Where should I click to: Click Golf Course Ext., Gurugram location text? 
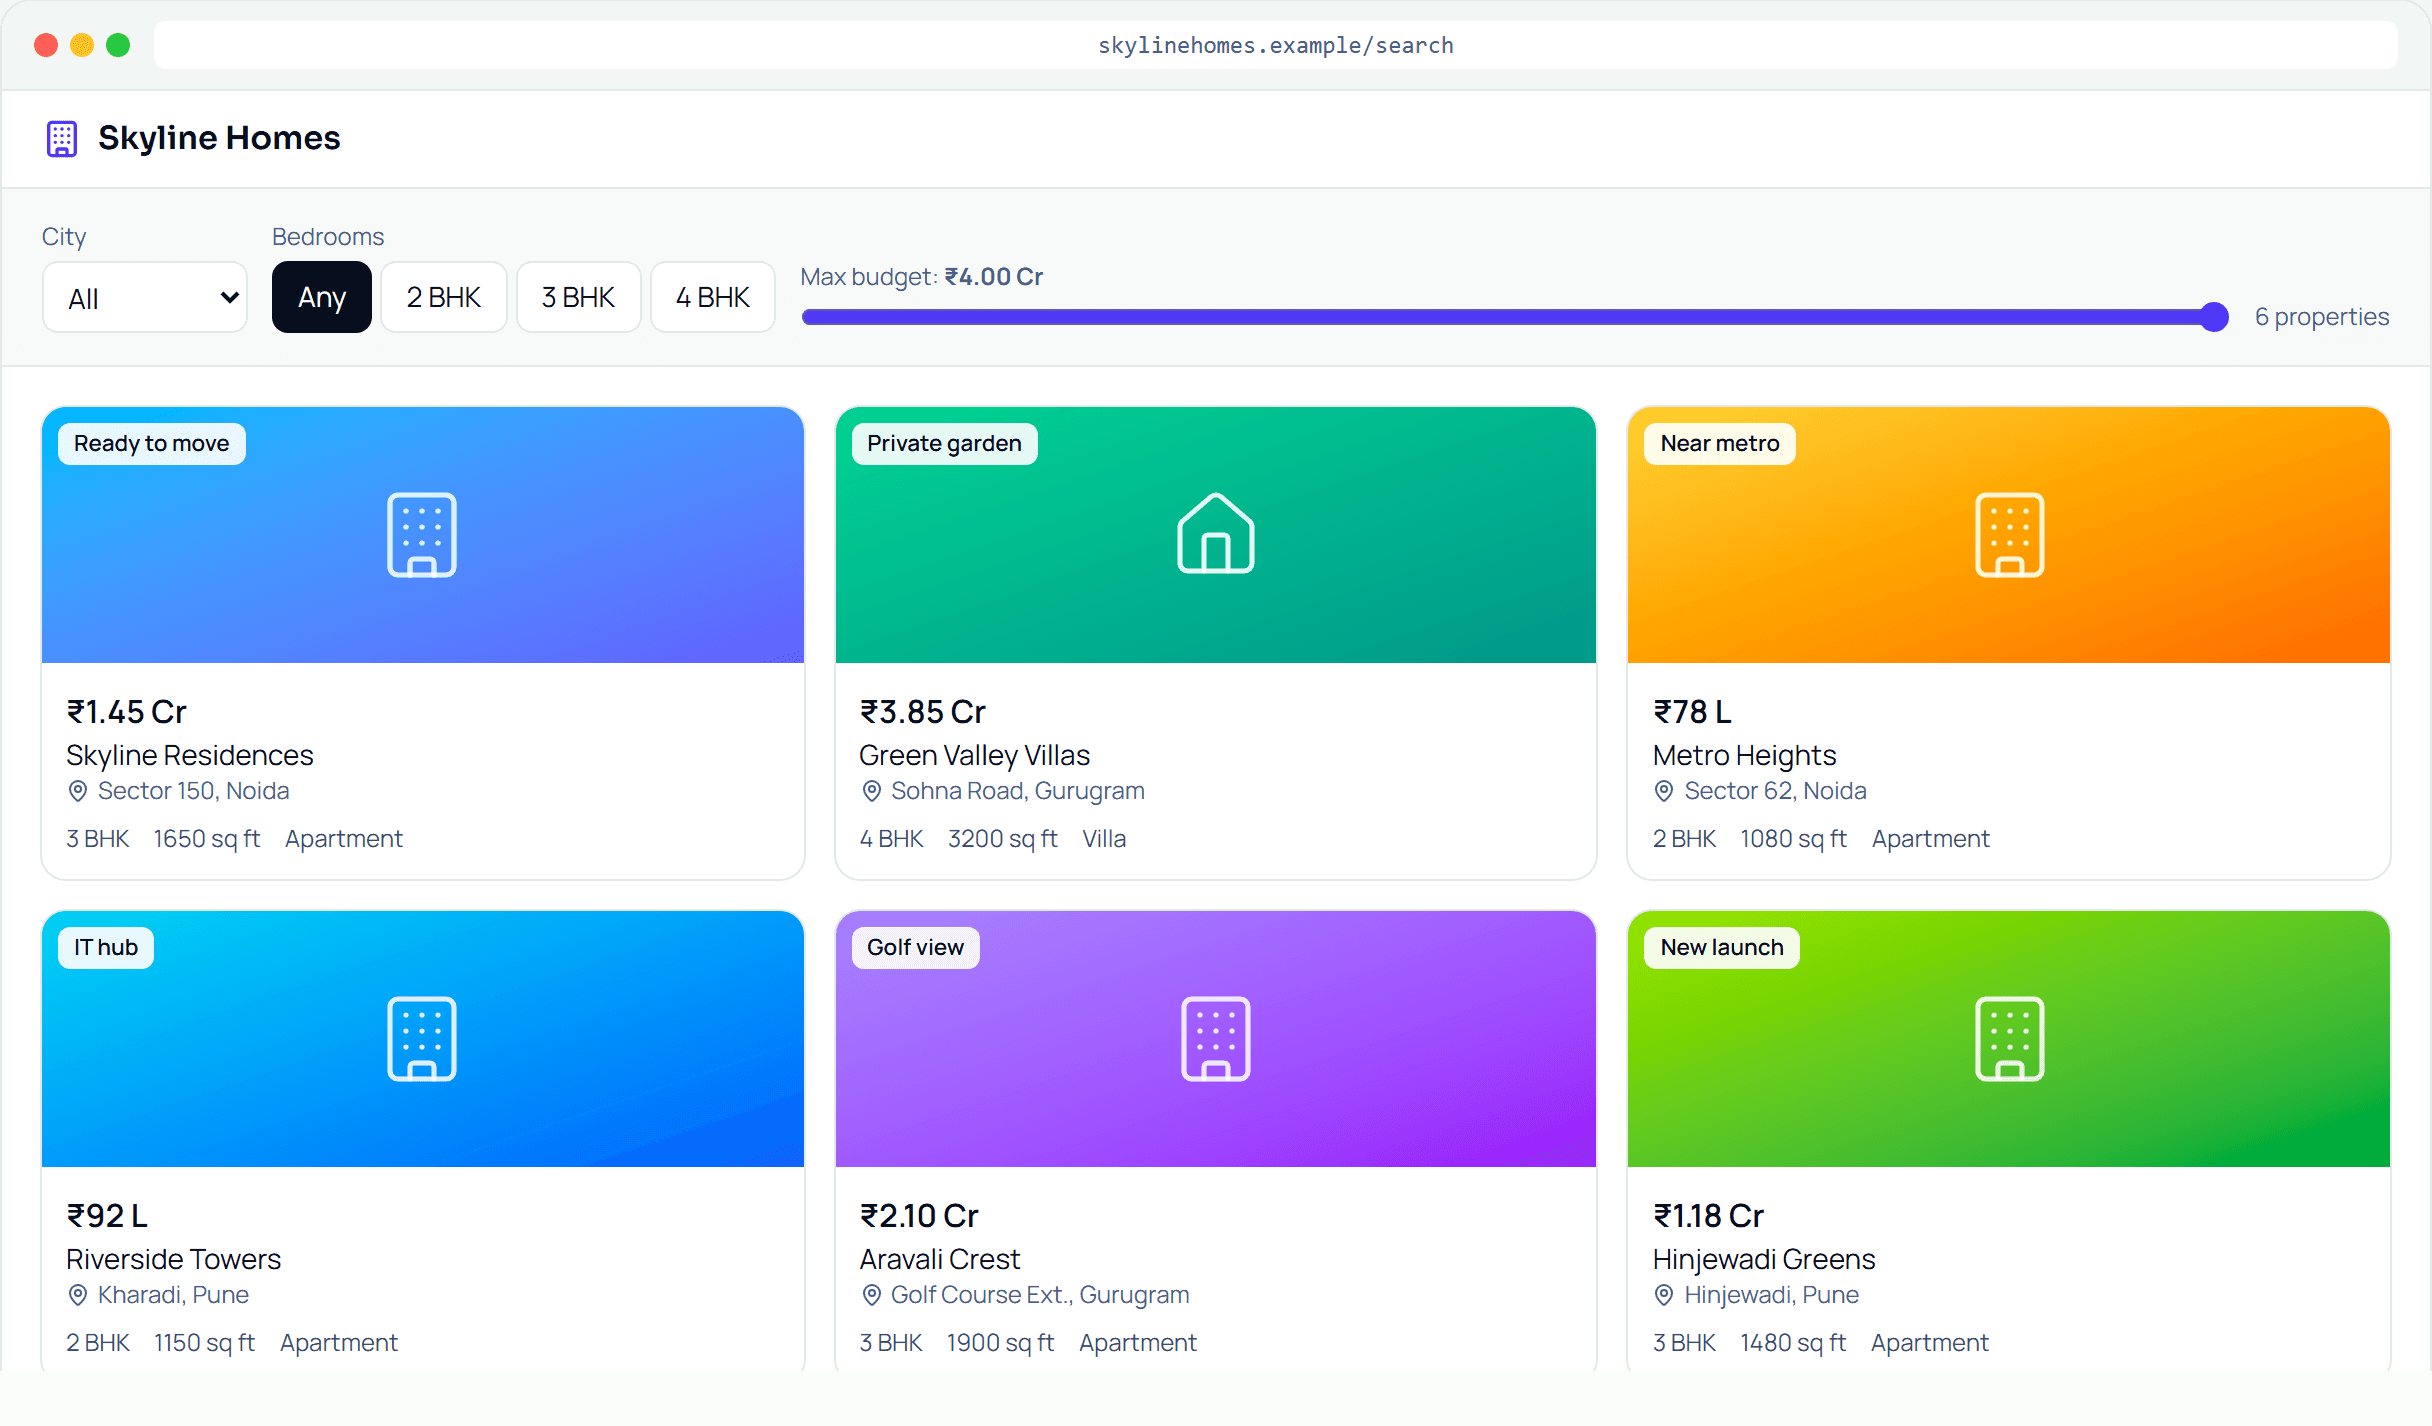point(1040,1295)
